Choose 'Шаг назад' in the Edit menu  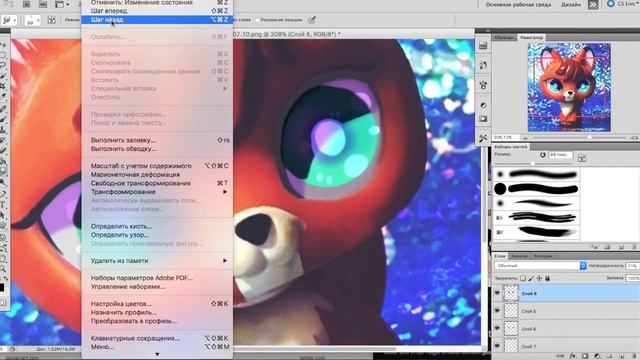pos(157,20)
